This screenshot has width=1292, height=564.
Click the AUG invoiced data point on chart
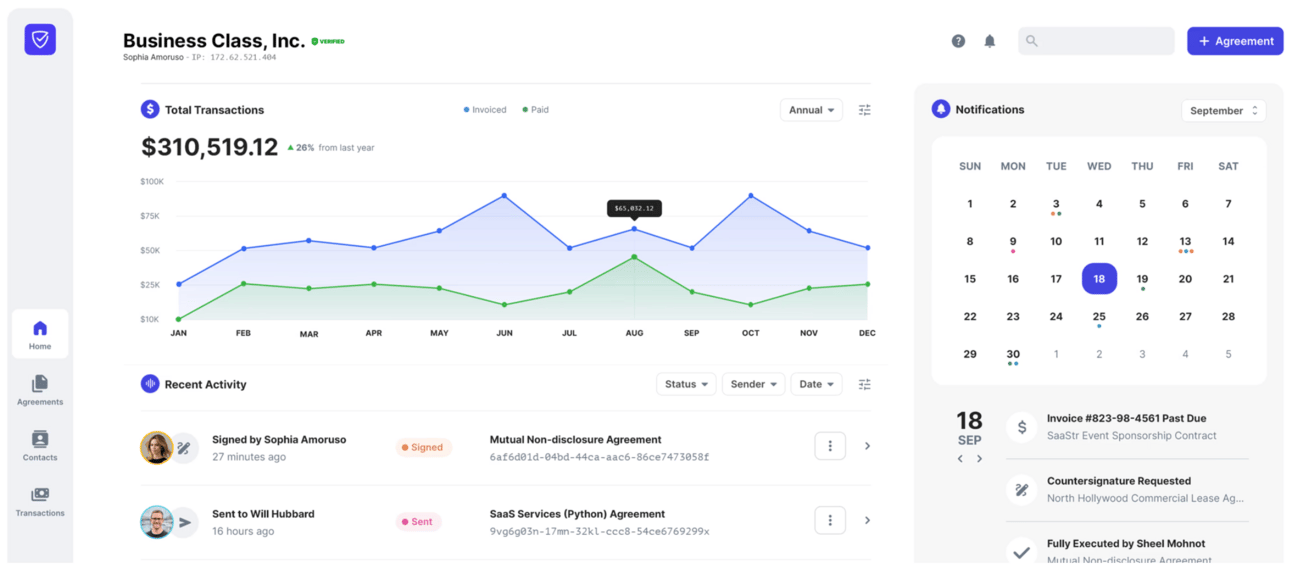click(634, 229)
